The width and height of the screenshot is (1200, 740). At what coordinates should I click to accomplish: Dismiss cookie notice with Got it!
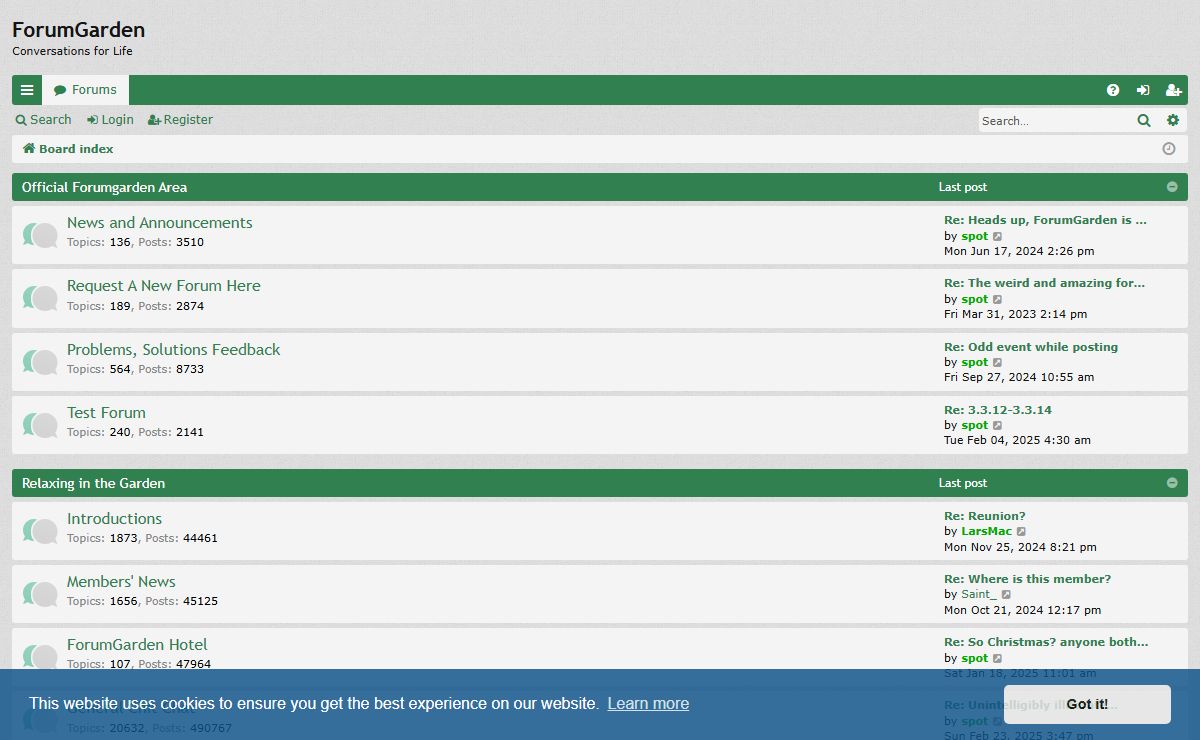[1086, 704]
